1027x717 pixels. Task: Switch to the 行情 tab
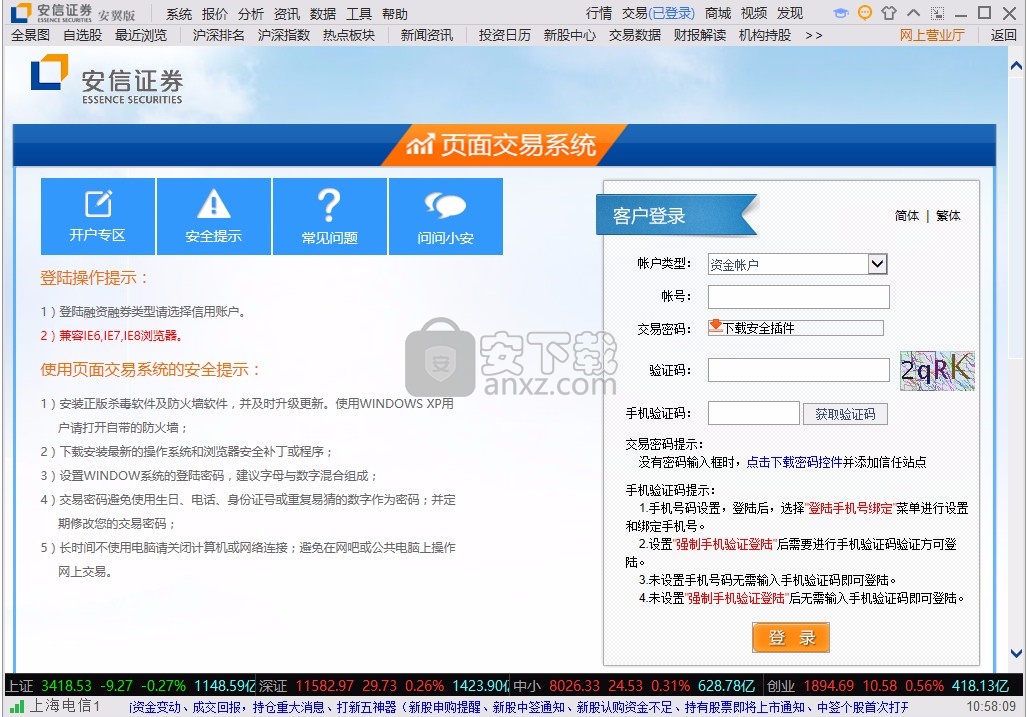[599, 13]
